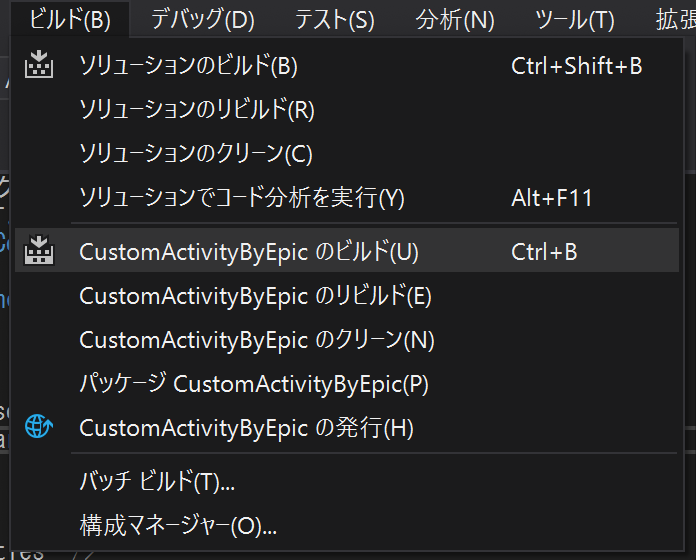696x560 pixels.
Task: Open 構成マネージャー(O)... dialog
Action: [x=347, y=525]
